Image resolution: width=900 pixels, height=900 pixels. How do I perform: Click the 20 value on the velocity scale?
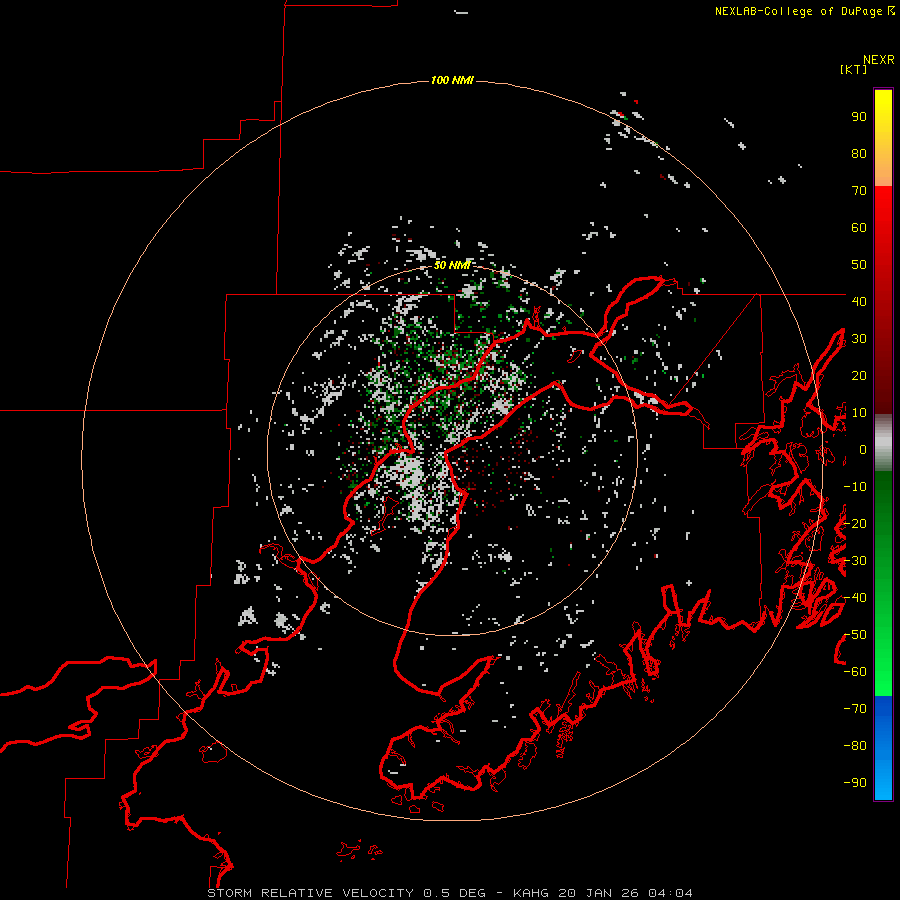click(859, 375)
